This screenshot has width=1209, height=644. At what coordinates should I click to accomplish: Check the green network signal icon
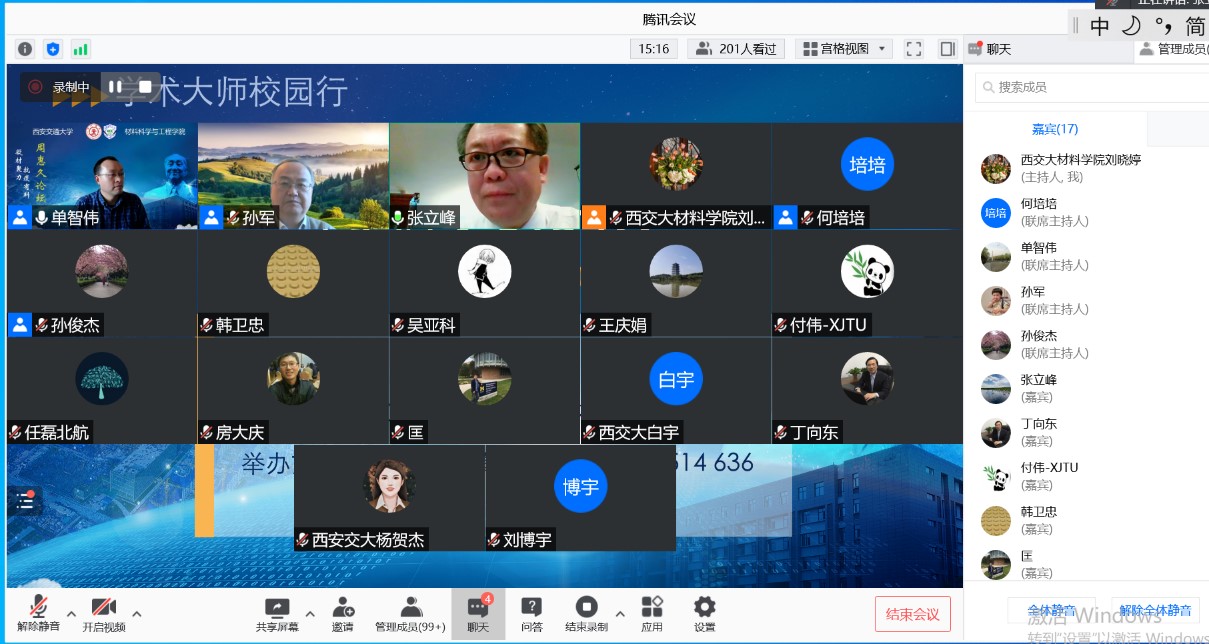(x=80, y=49)
